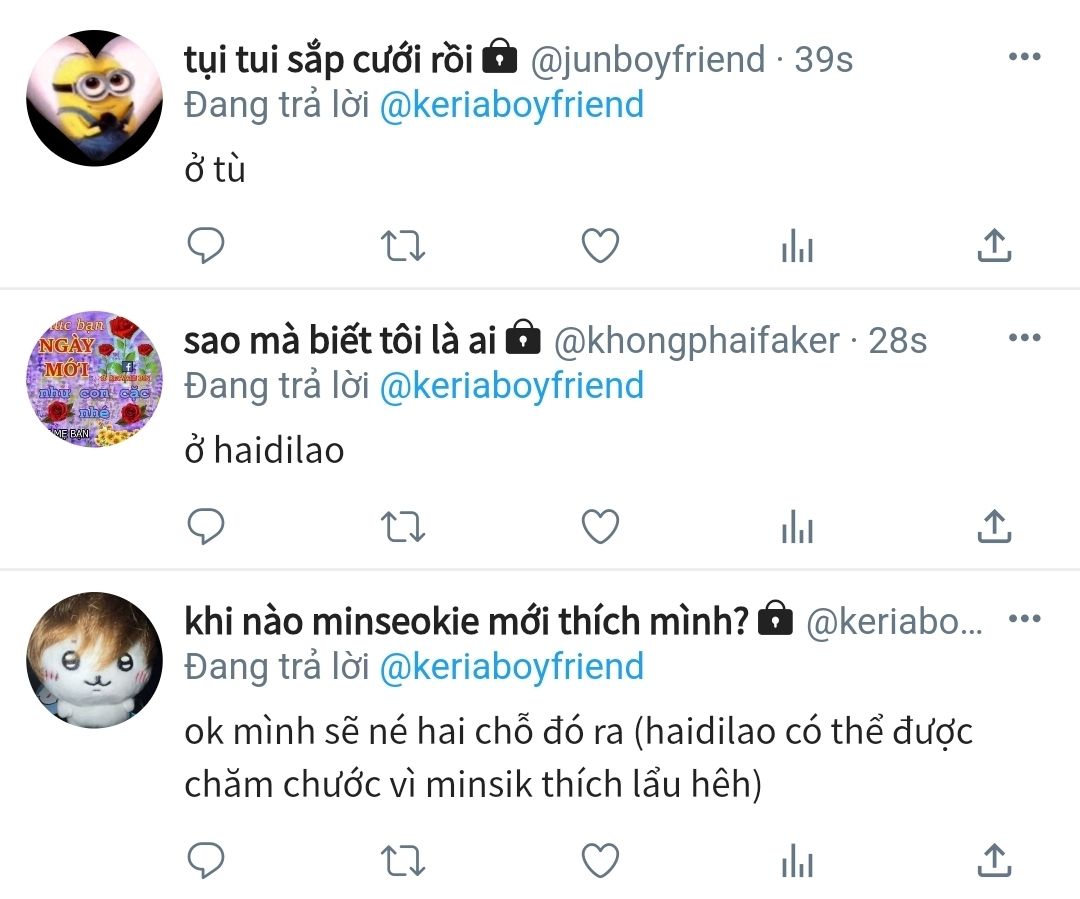This screenshot has height=899, width=1080.
Task: Open more options for the @khongphaifaker tweet
Action: tap(1024, 338)
